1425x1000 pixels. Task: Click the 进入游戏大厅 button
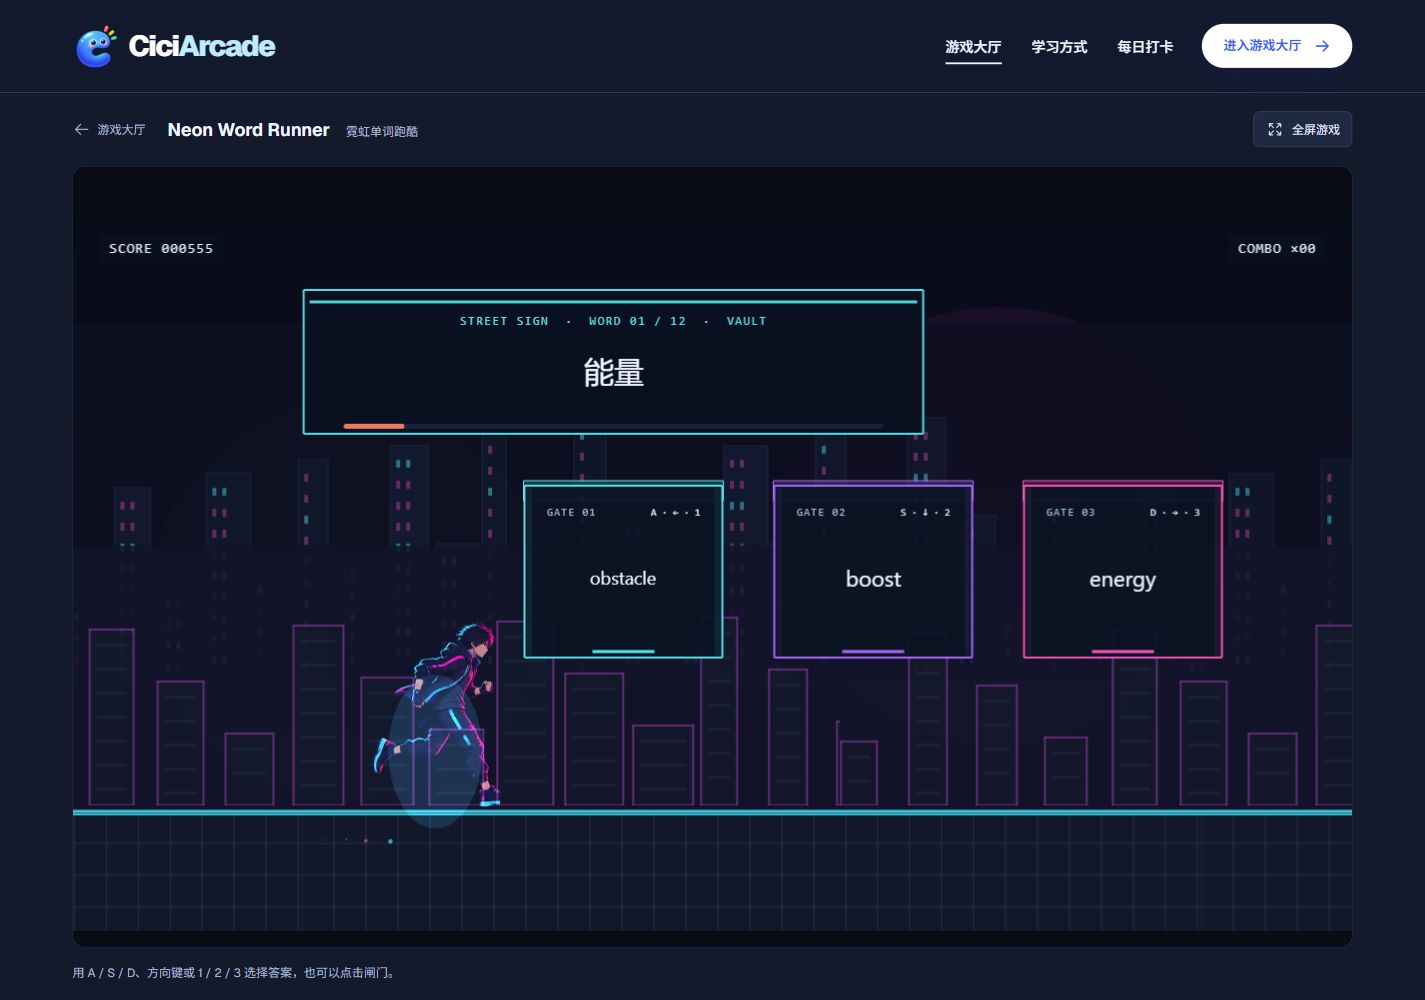tap(1277, 46)
